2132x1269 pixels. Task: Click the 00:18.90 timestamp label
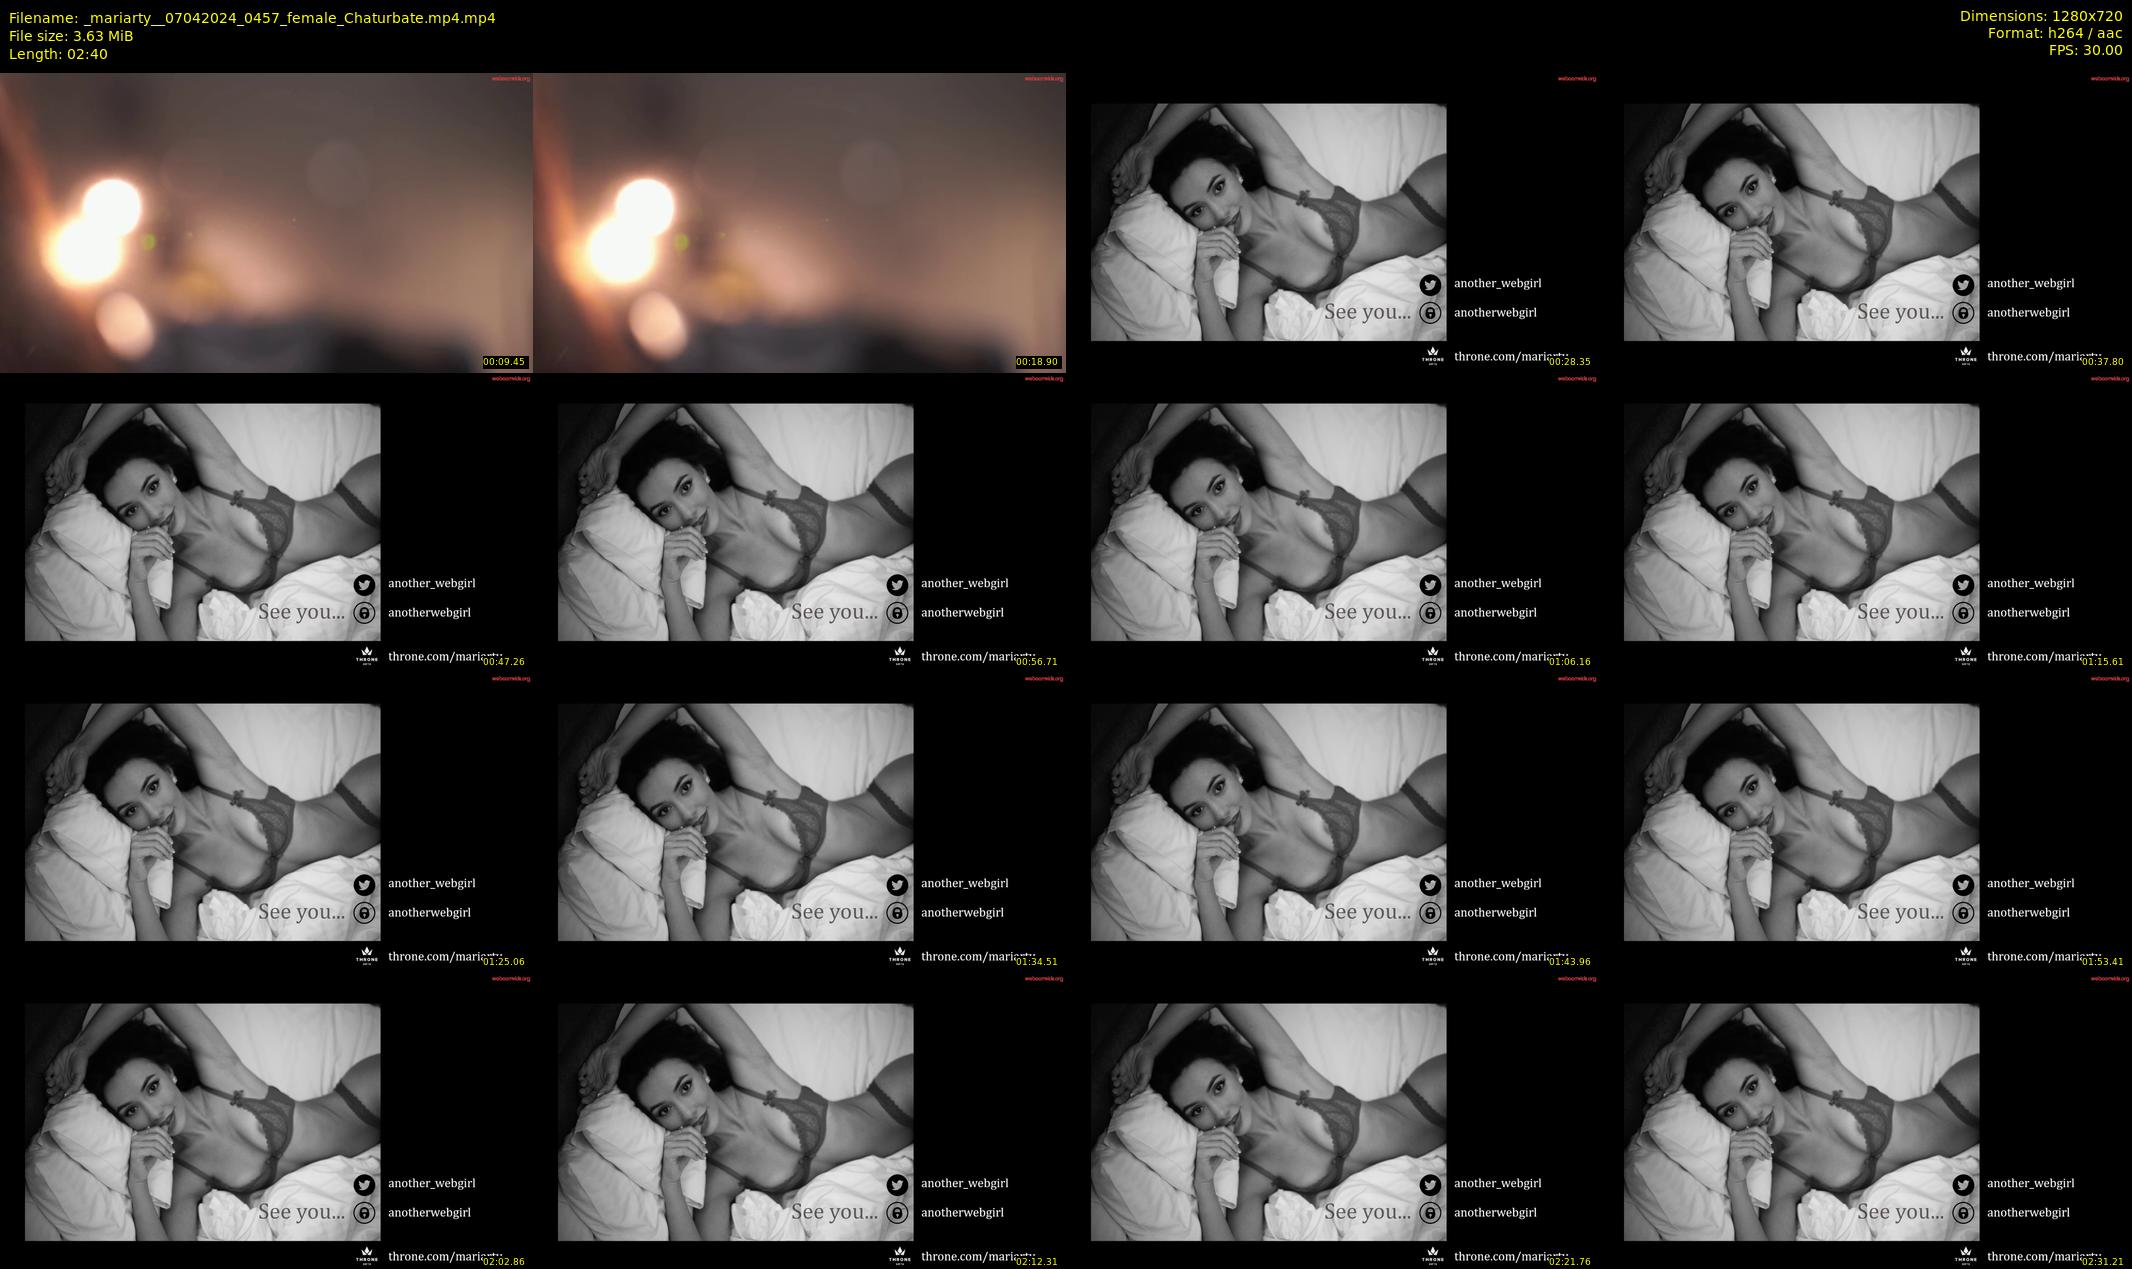pos(1037,362)
